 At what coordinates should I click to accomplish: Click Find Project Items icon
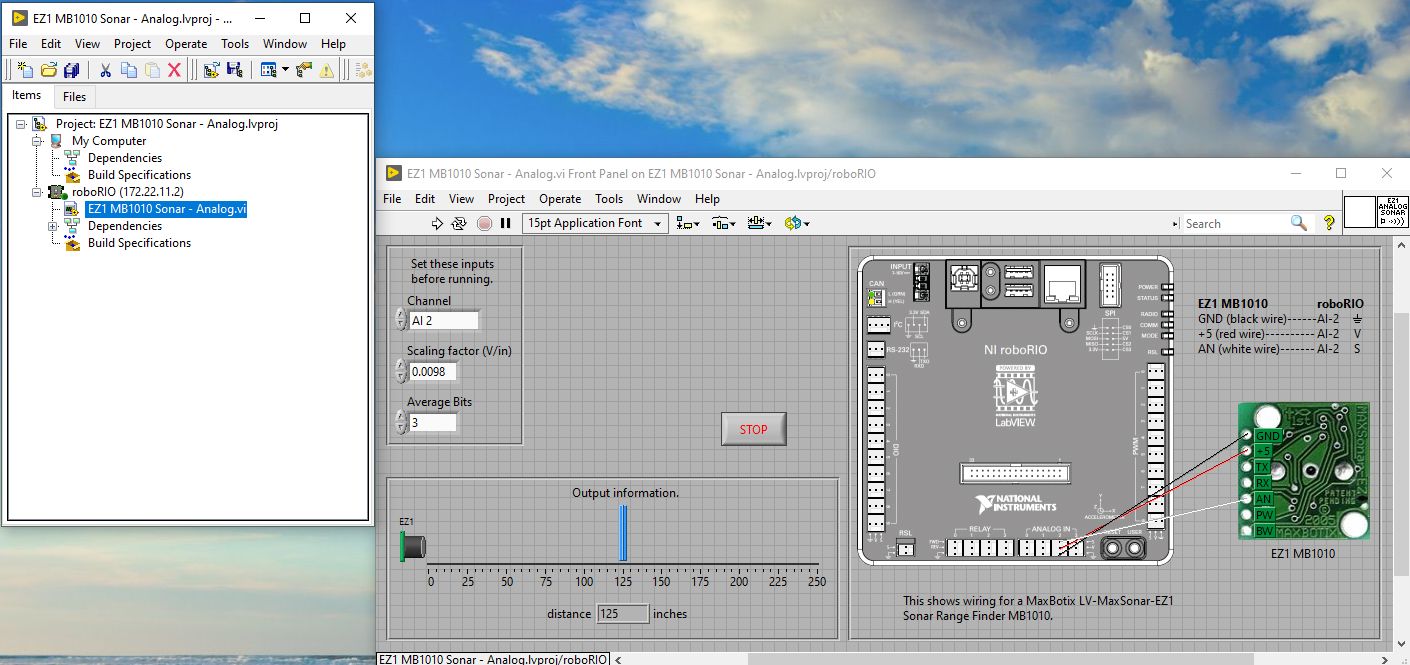303,70
